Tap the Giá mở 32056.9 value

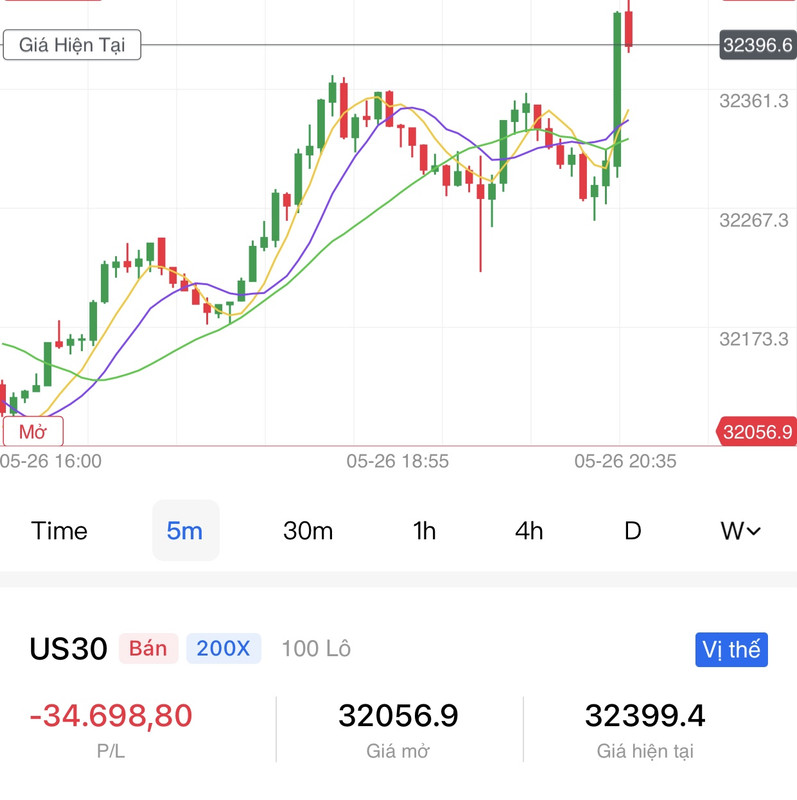point(398,715)
